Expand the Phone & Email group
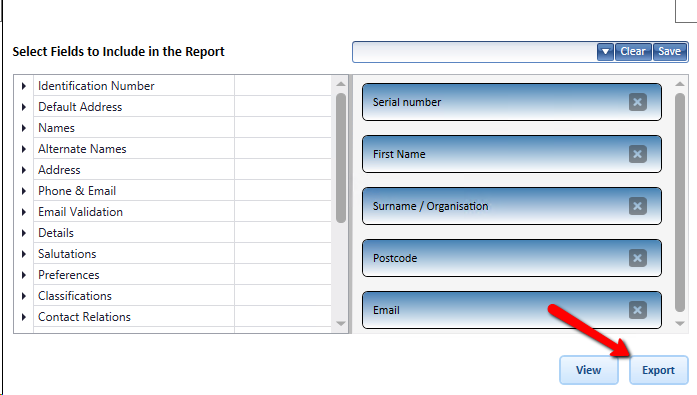Screen dimensions: 697x395 click(24, 191)
